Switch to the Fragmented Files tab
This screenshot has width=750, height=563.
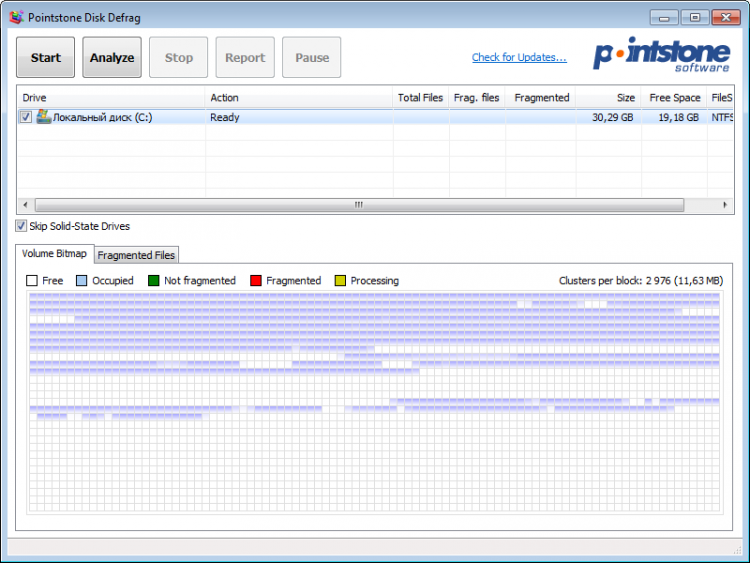coord(136,255)
